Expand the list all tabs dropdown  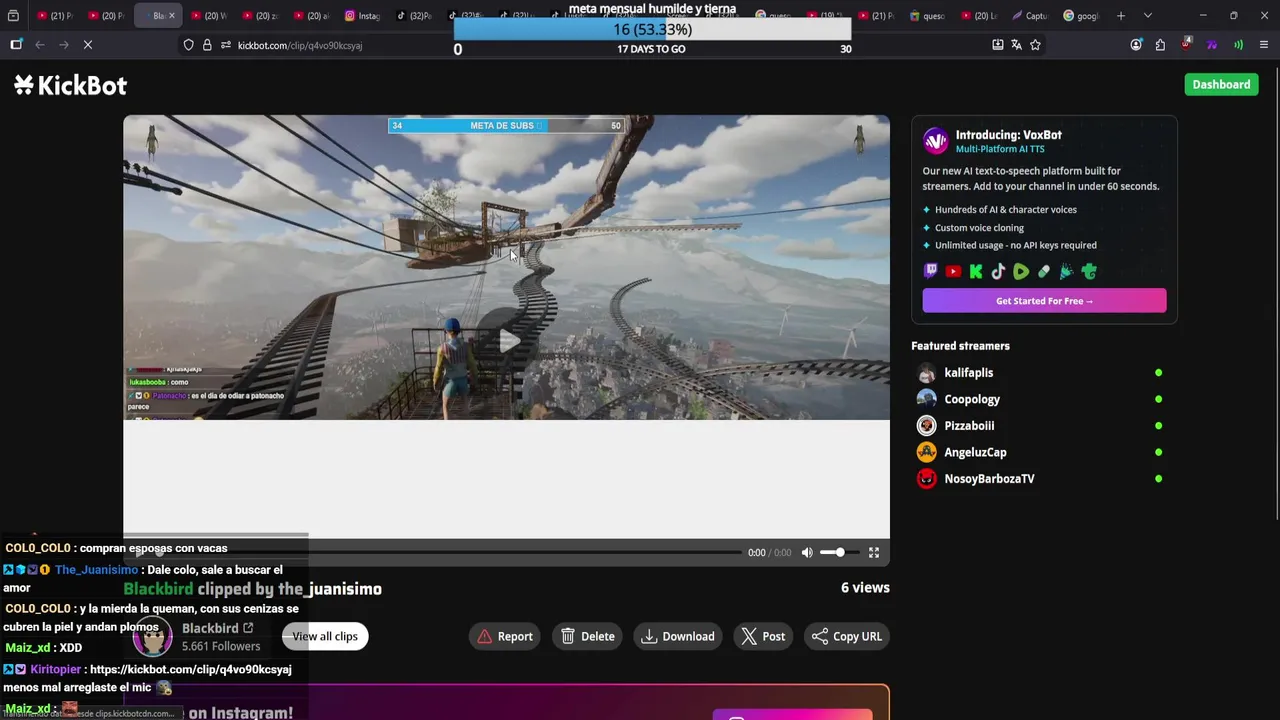(1148, 16)
